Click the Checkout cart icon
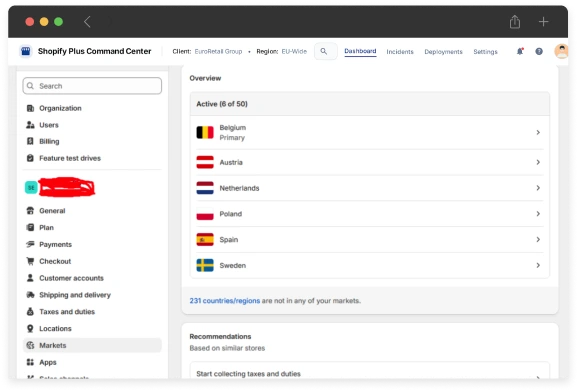The height and width of the screenshot is (392, 579). coord(30,261)
